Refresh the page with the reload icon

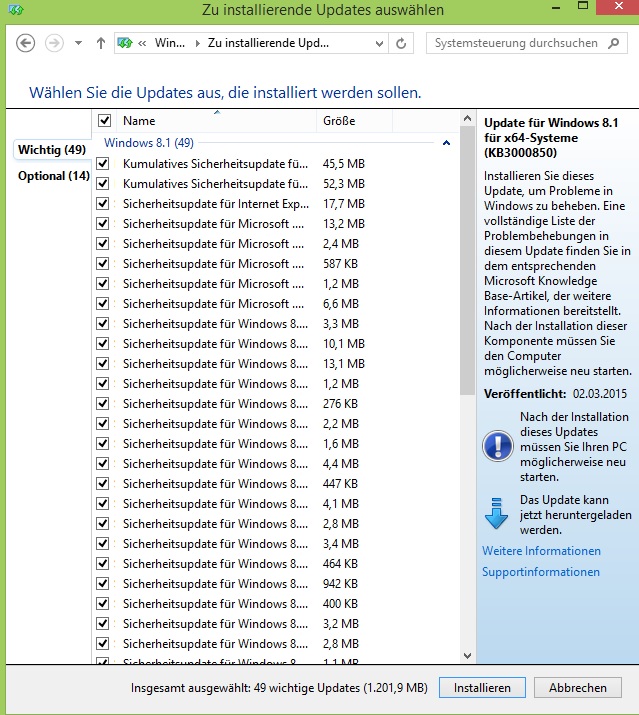401,44
